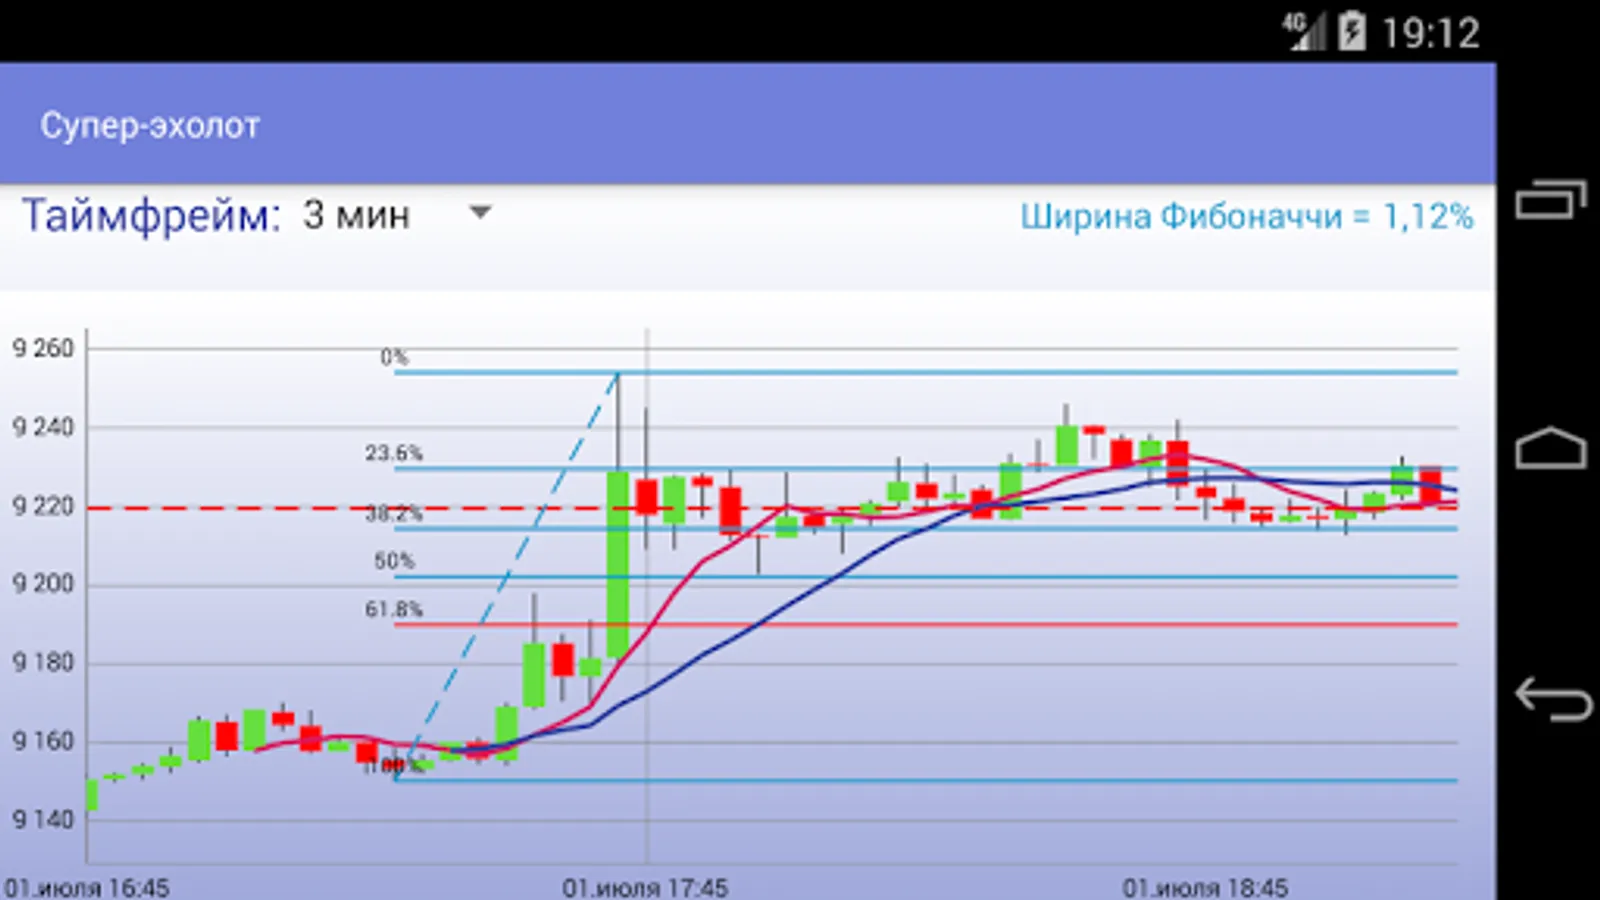This screenshot has width=1600, height=900.
Task: Tap the battery status icon
Action: [x=1352, y=32]
